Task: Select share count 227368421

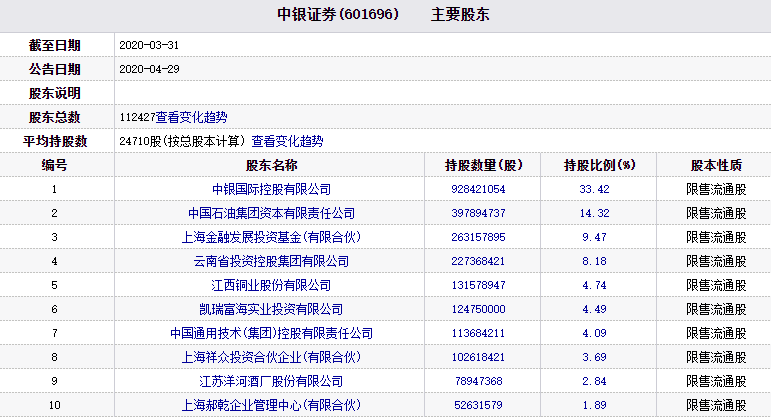Action: (478, 262)
